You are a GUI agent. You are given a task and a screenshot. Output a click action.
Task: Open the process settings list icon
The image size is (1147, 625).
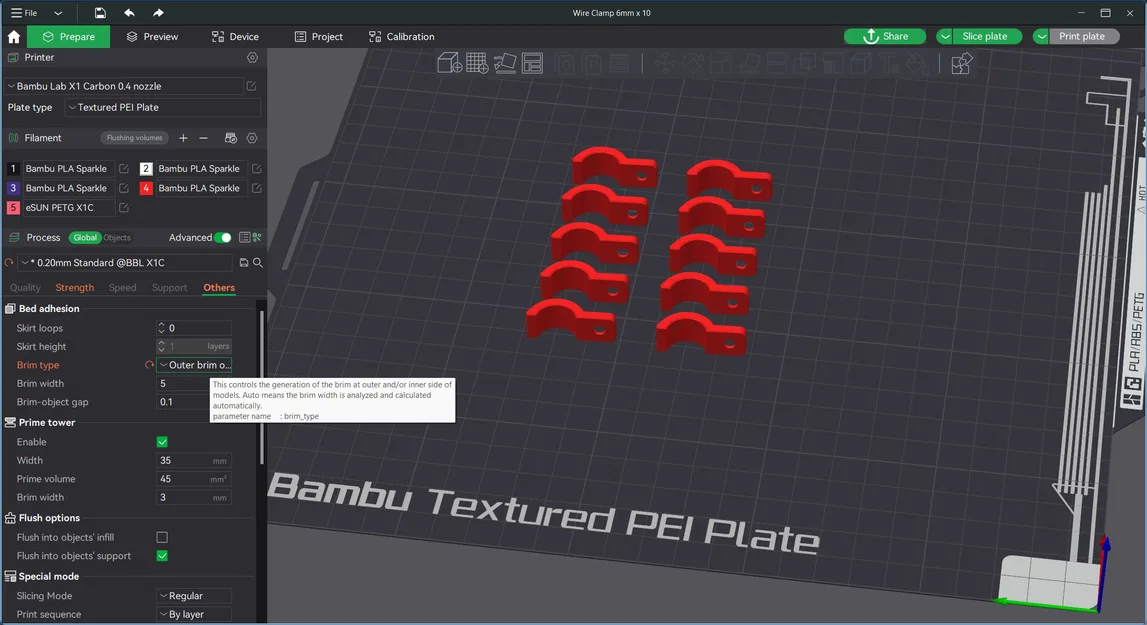click(244, 237)
